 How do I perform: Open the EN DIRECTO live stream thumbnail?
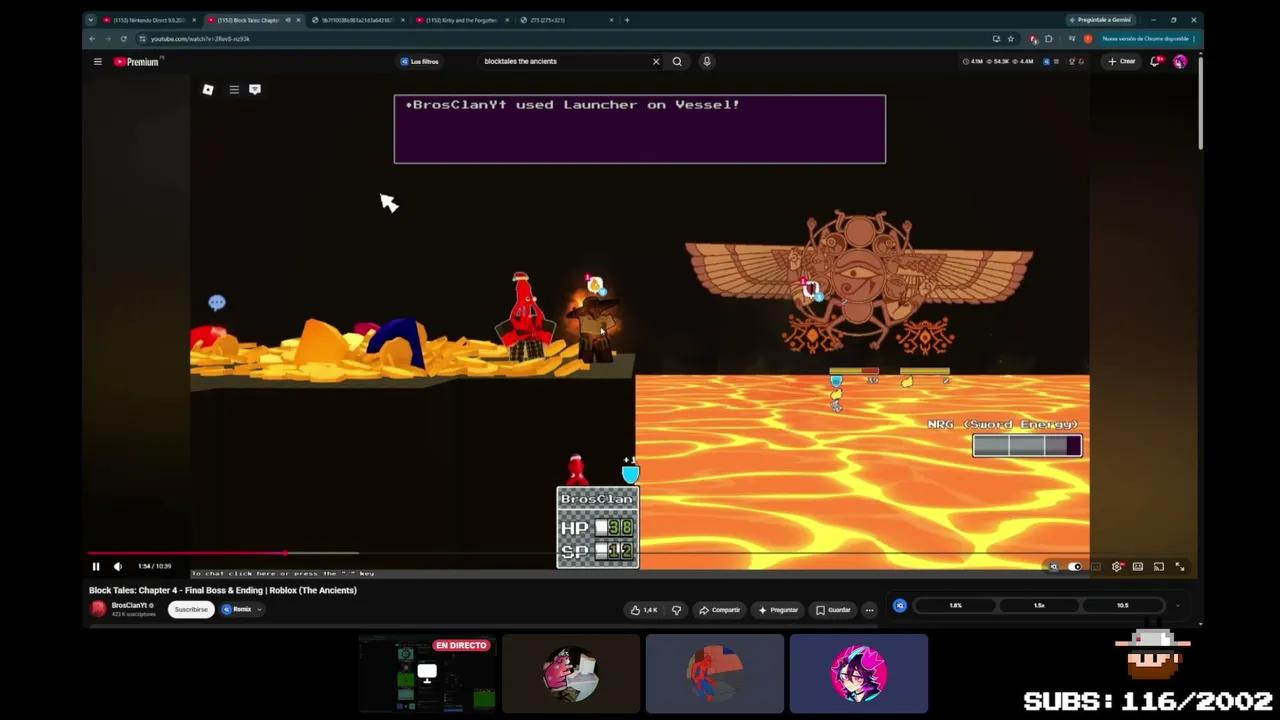coord(427,674)
